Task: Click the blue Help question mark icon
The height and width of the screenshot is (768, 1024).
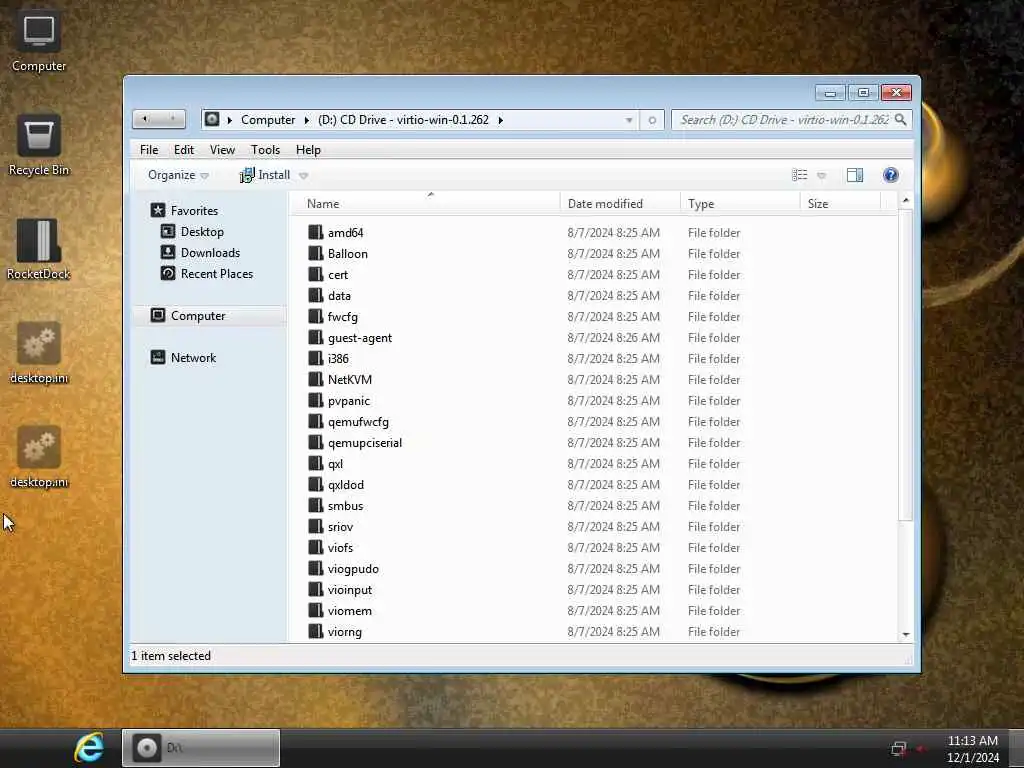Action: coord(891,175)
